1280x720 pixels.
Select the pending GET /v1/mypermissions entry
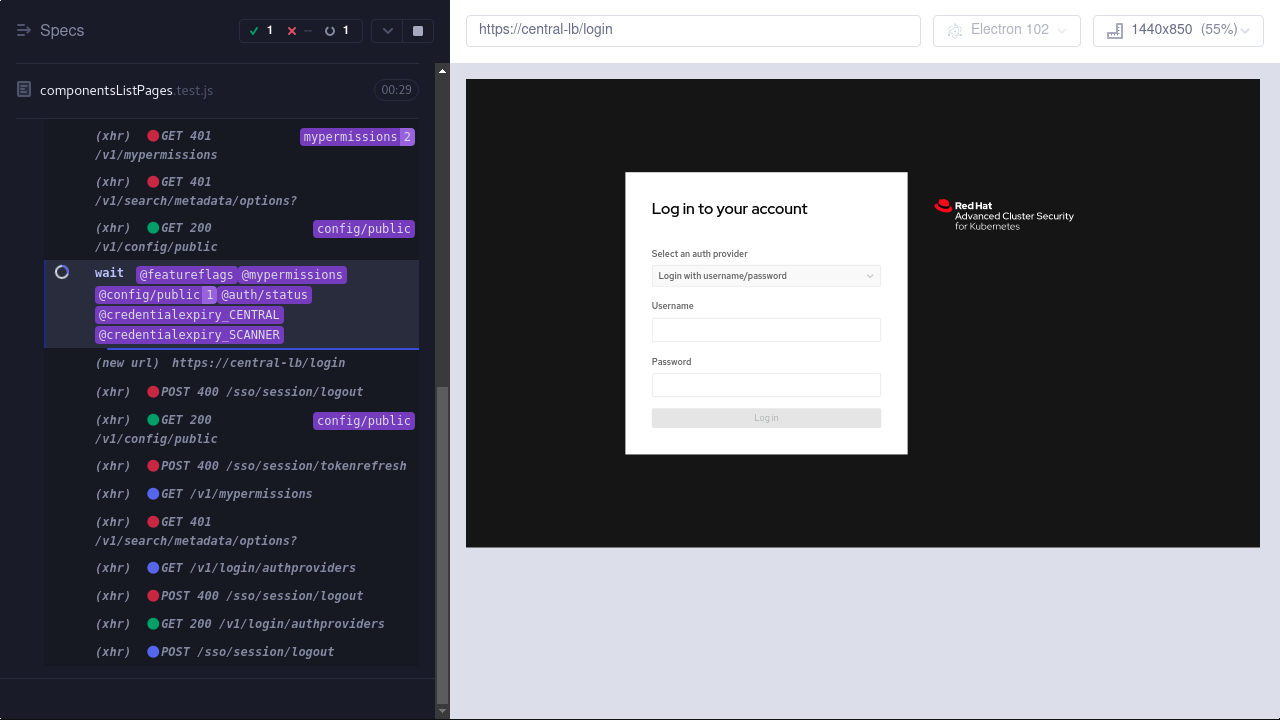(232, 494)
